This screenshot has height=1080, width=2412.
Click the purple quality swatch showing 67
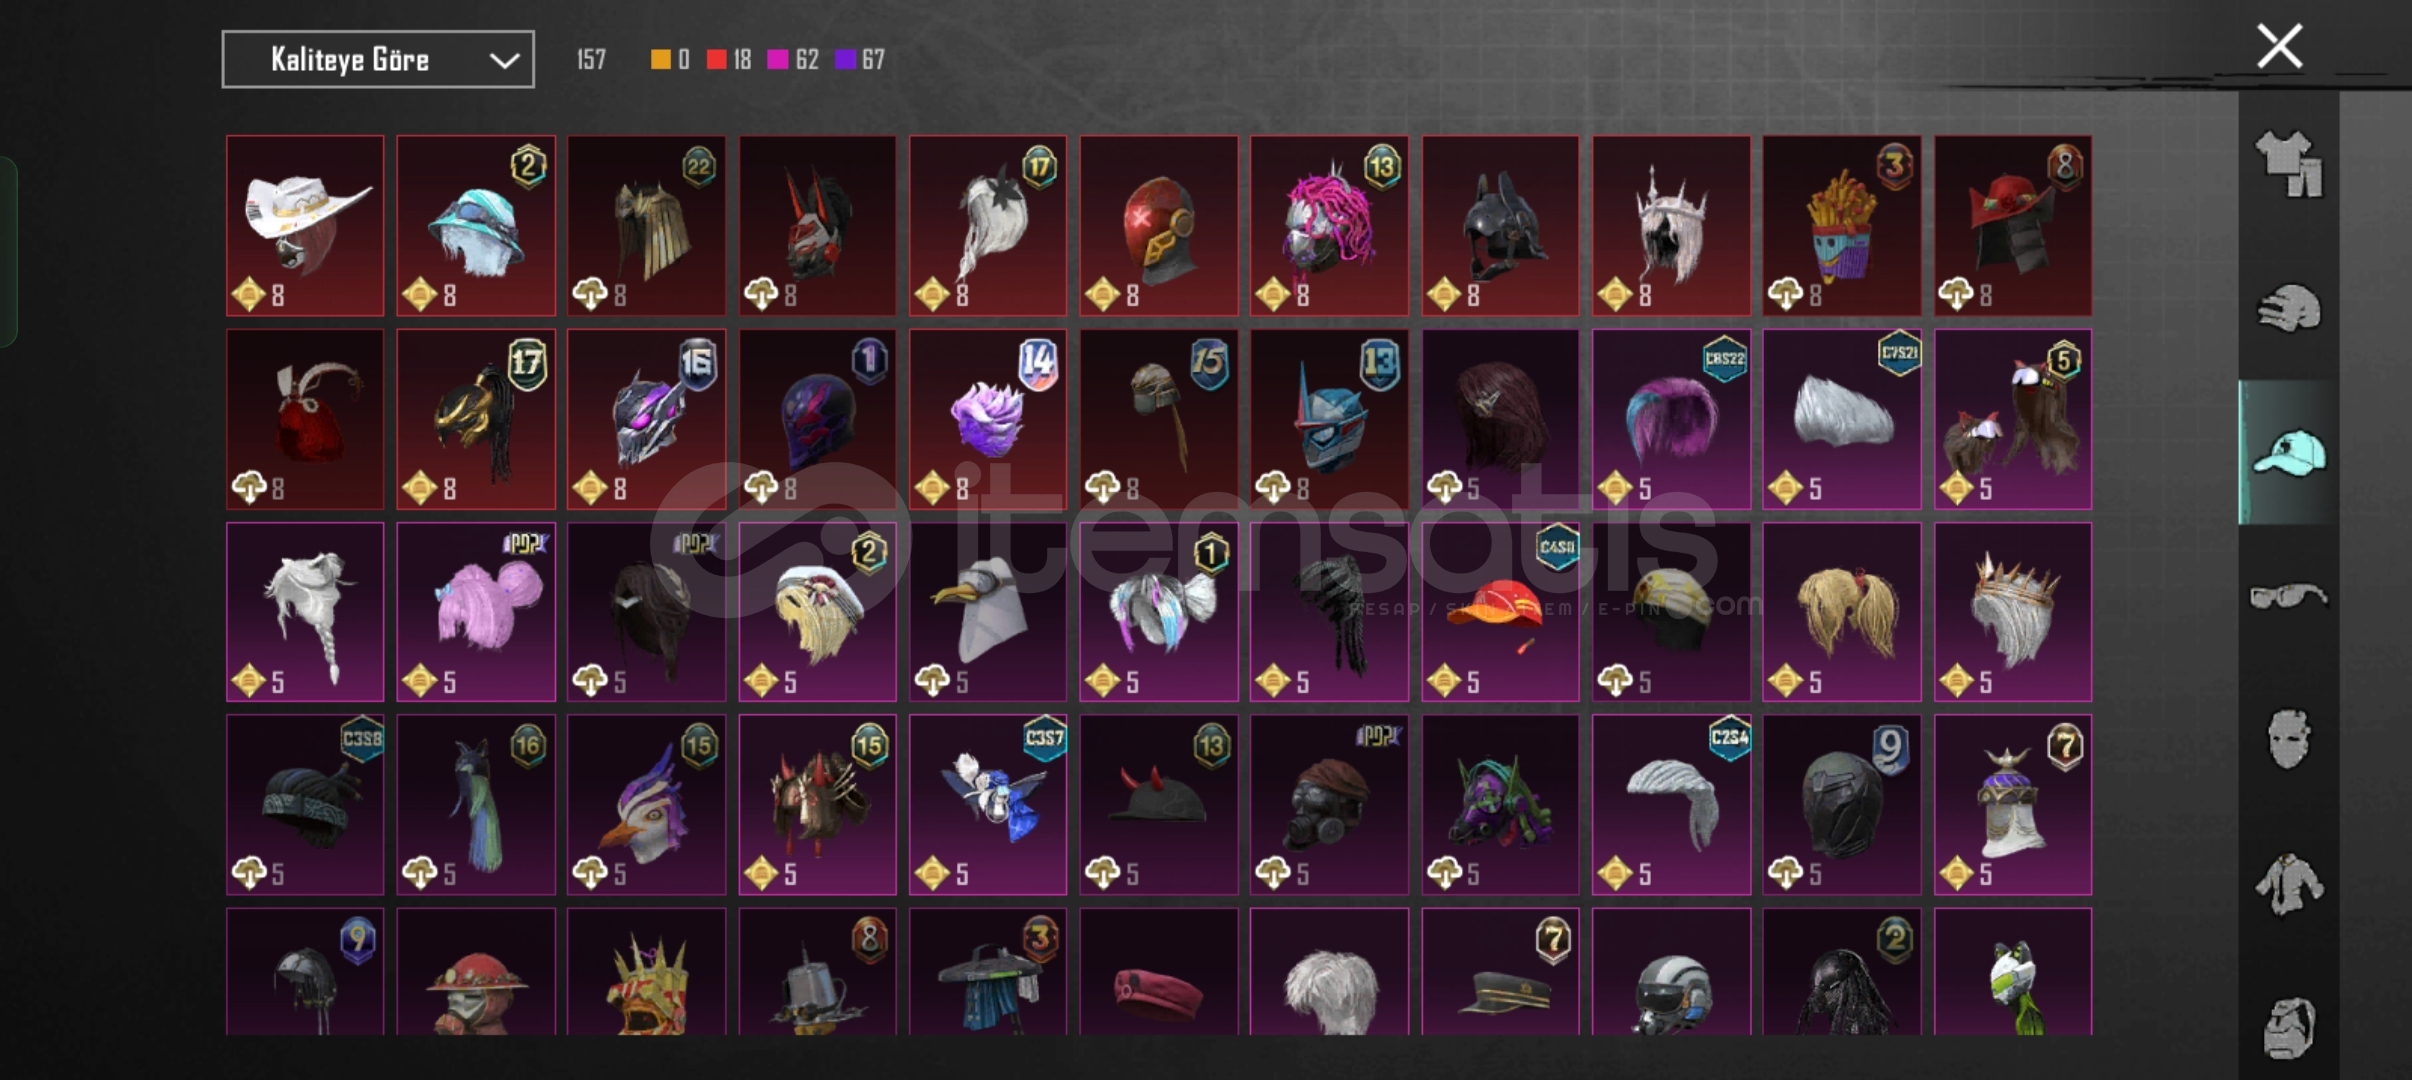tap(845, 60)
